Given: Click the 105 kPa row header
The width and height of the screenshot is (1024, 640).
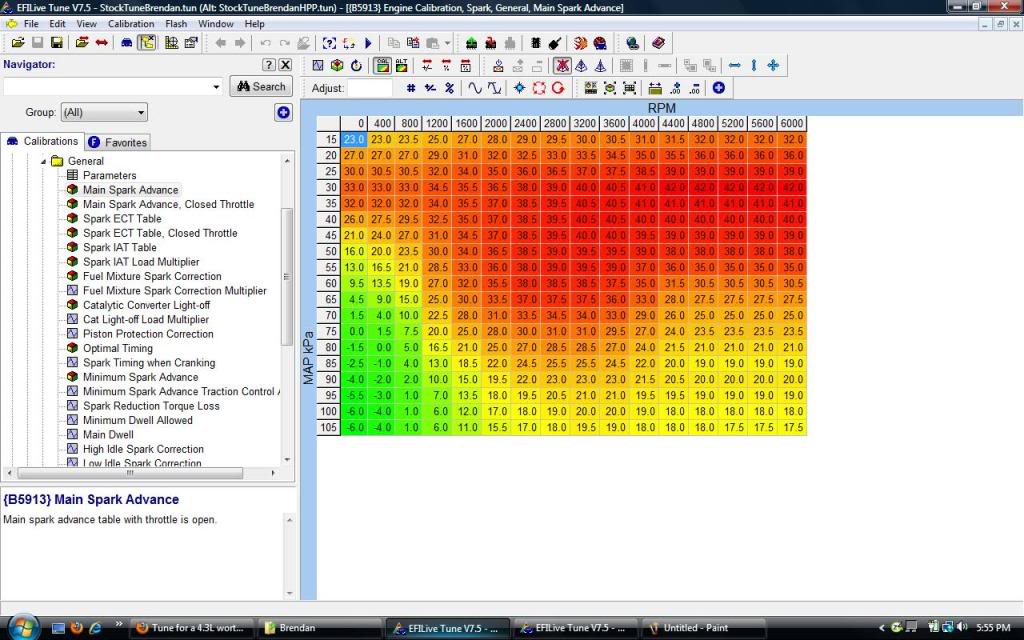Looking at the screenshot, I should pos(328,428).
